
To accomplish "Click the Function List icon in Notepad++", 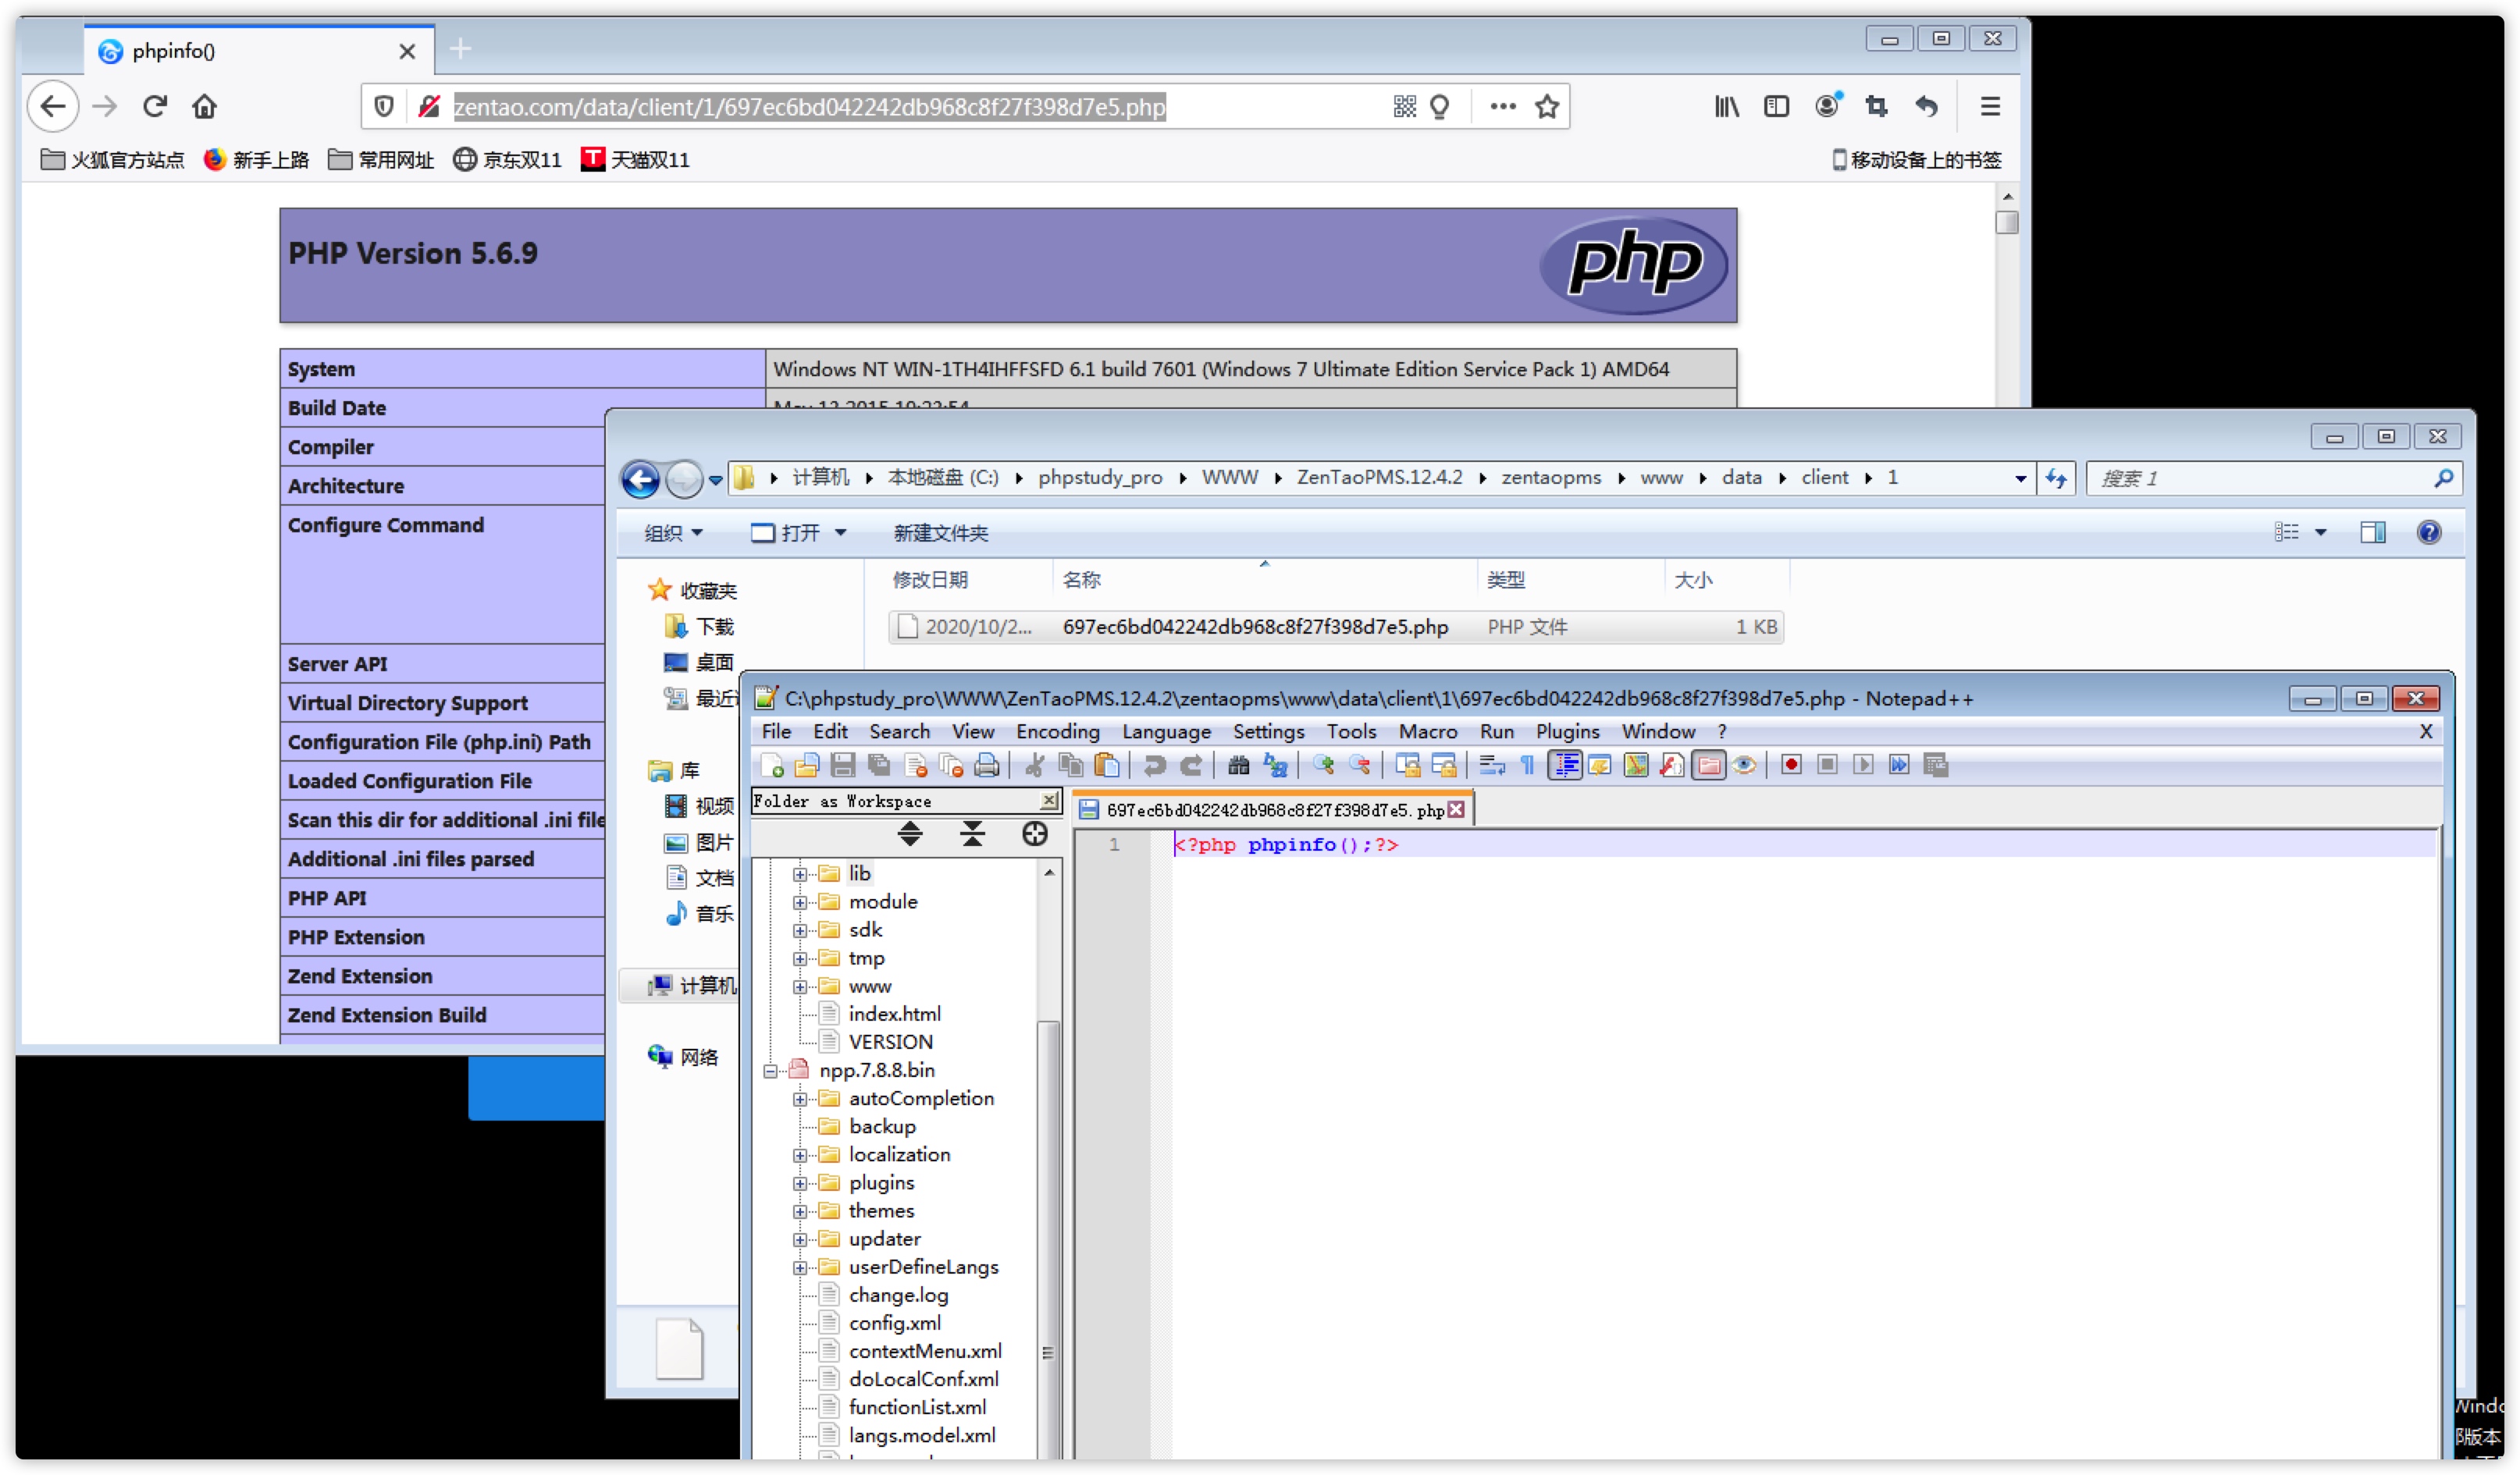I will (1672, 766).
